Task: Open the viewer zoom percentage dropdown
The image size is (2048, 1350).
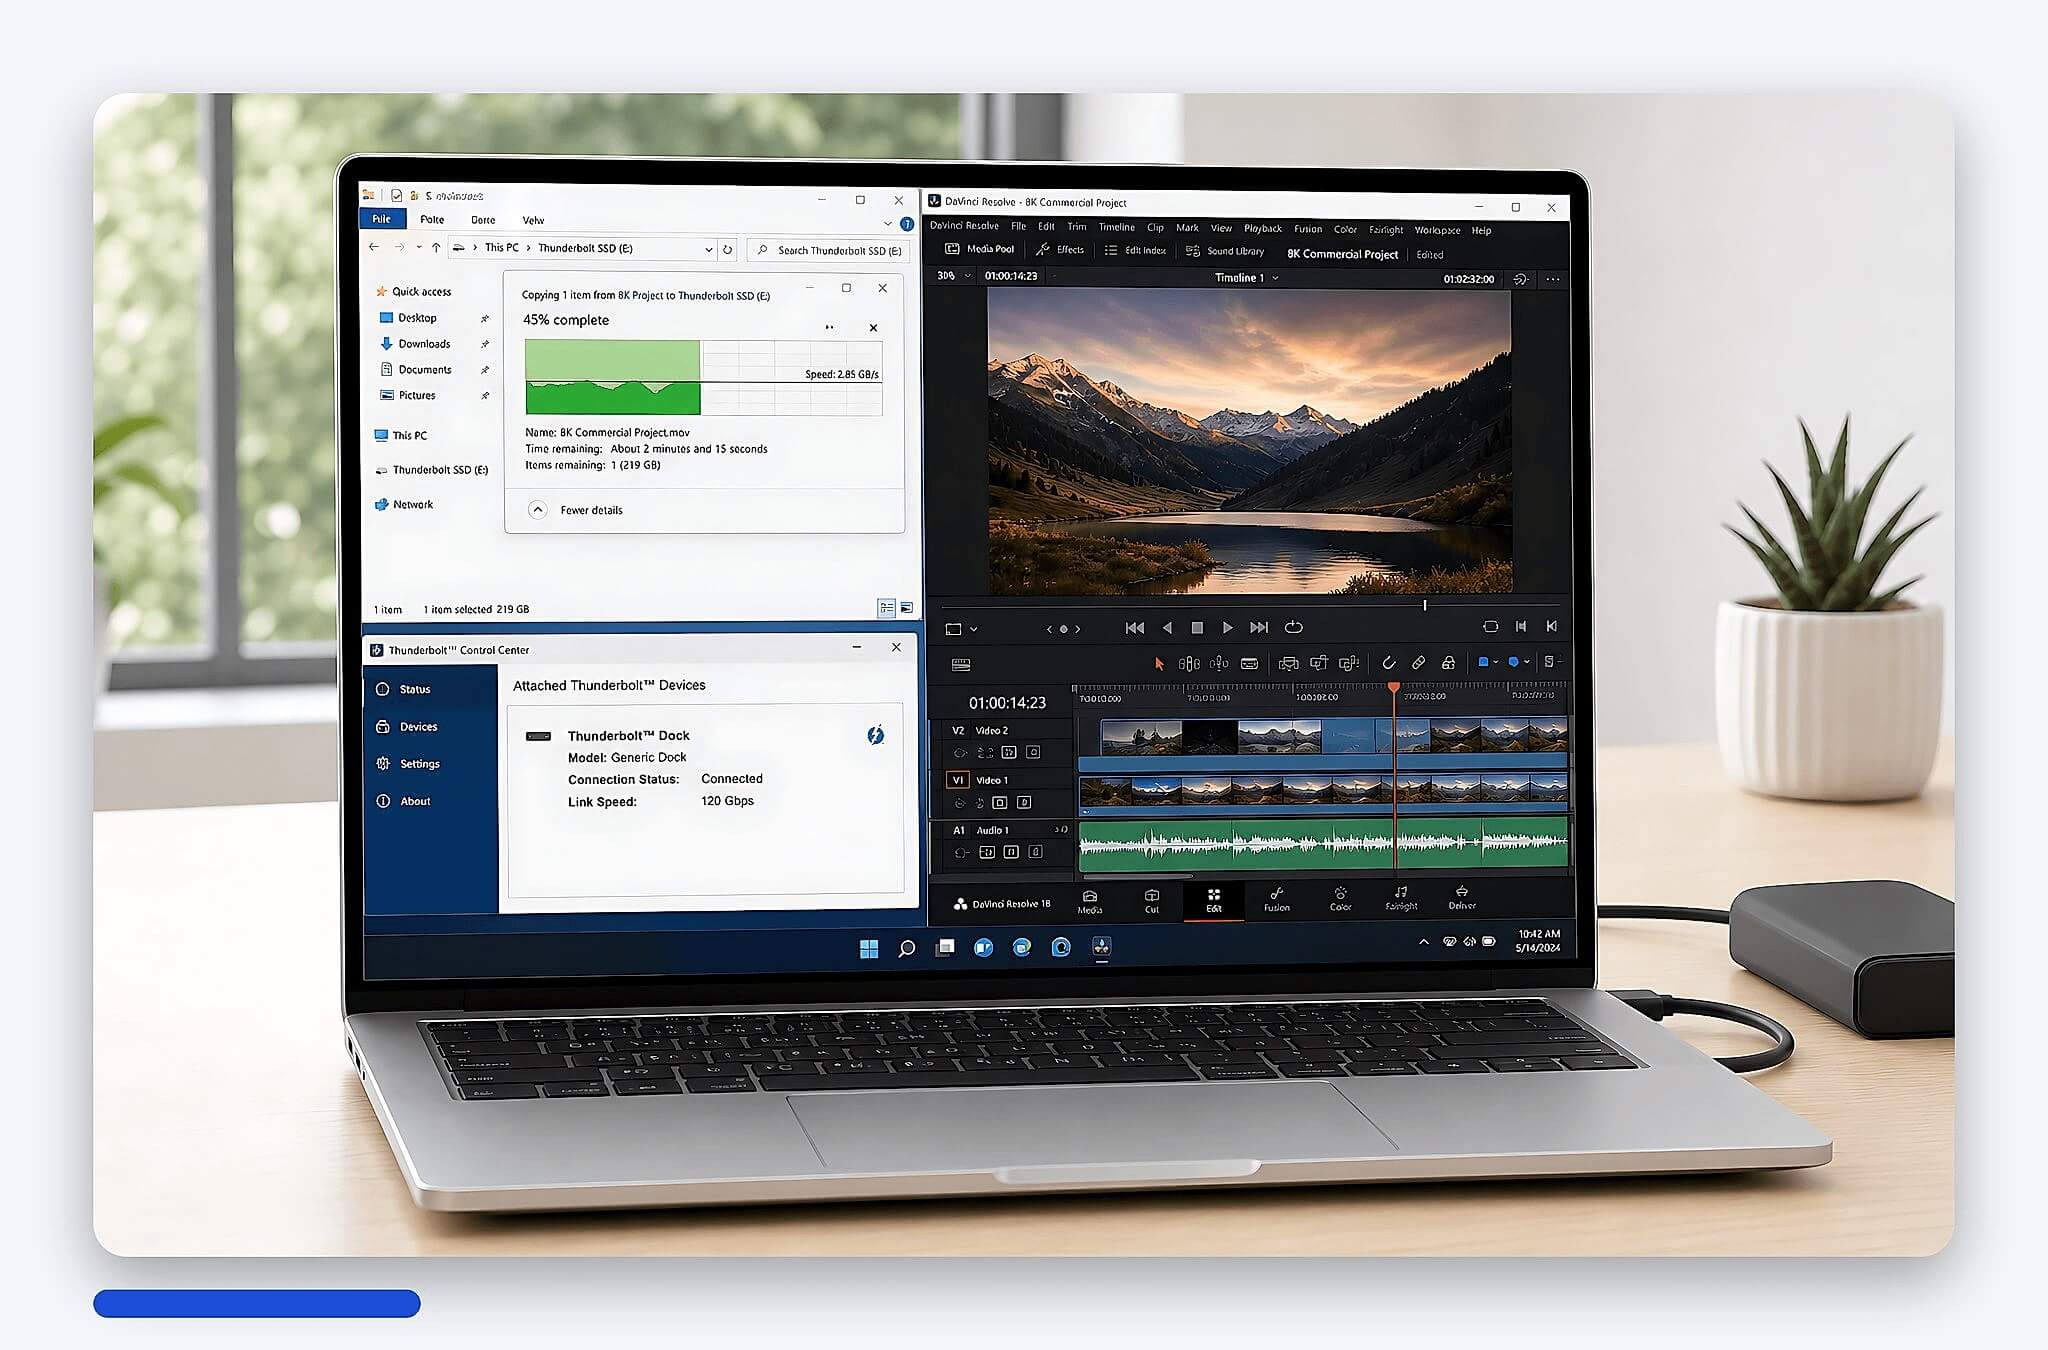Action: click(x=954, y=275)
